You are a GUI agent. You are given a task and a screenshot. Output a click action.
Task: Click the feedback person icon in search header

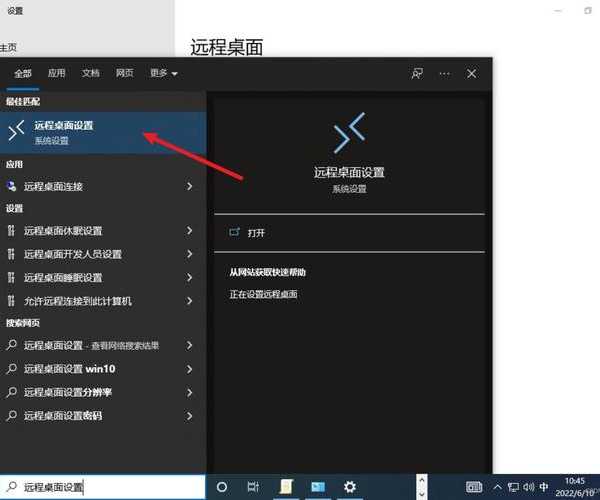coord(417,73)
